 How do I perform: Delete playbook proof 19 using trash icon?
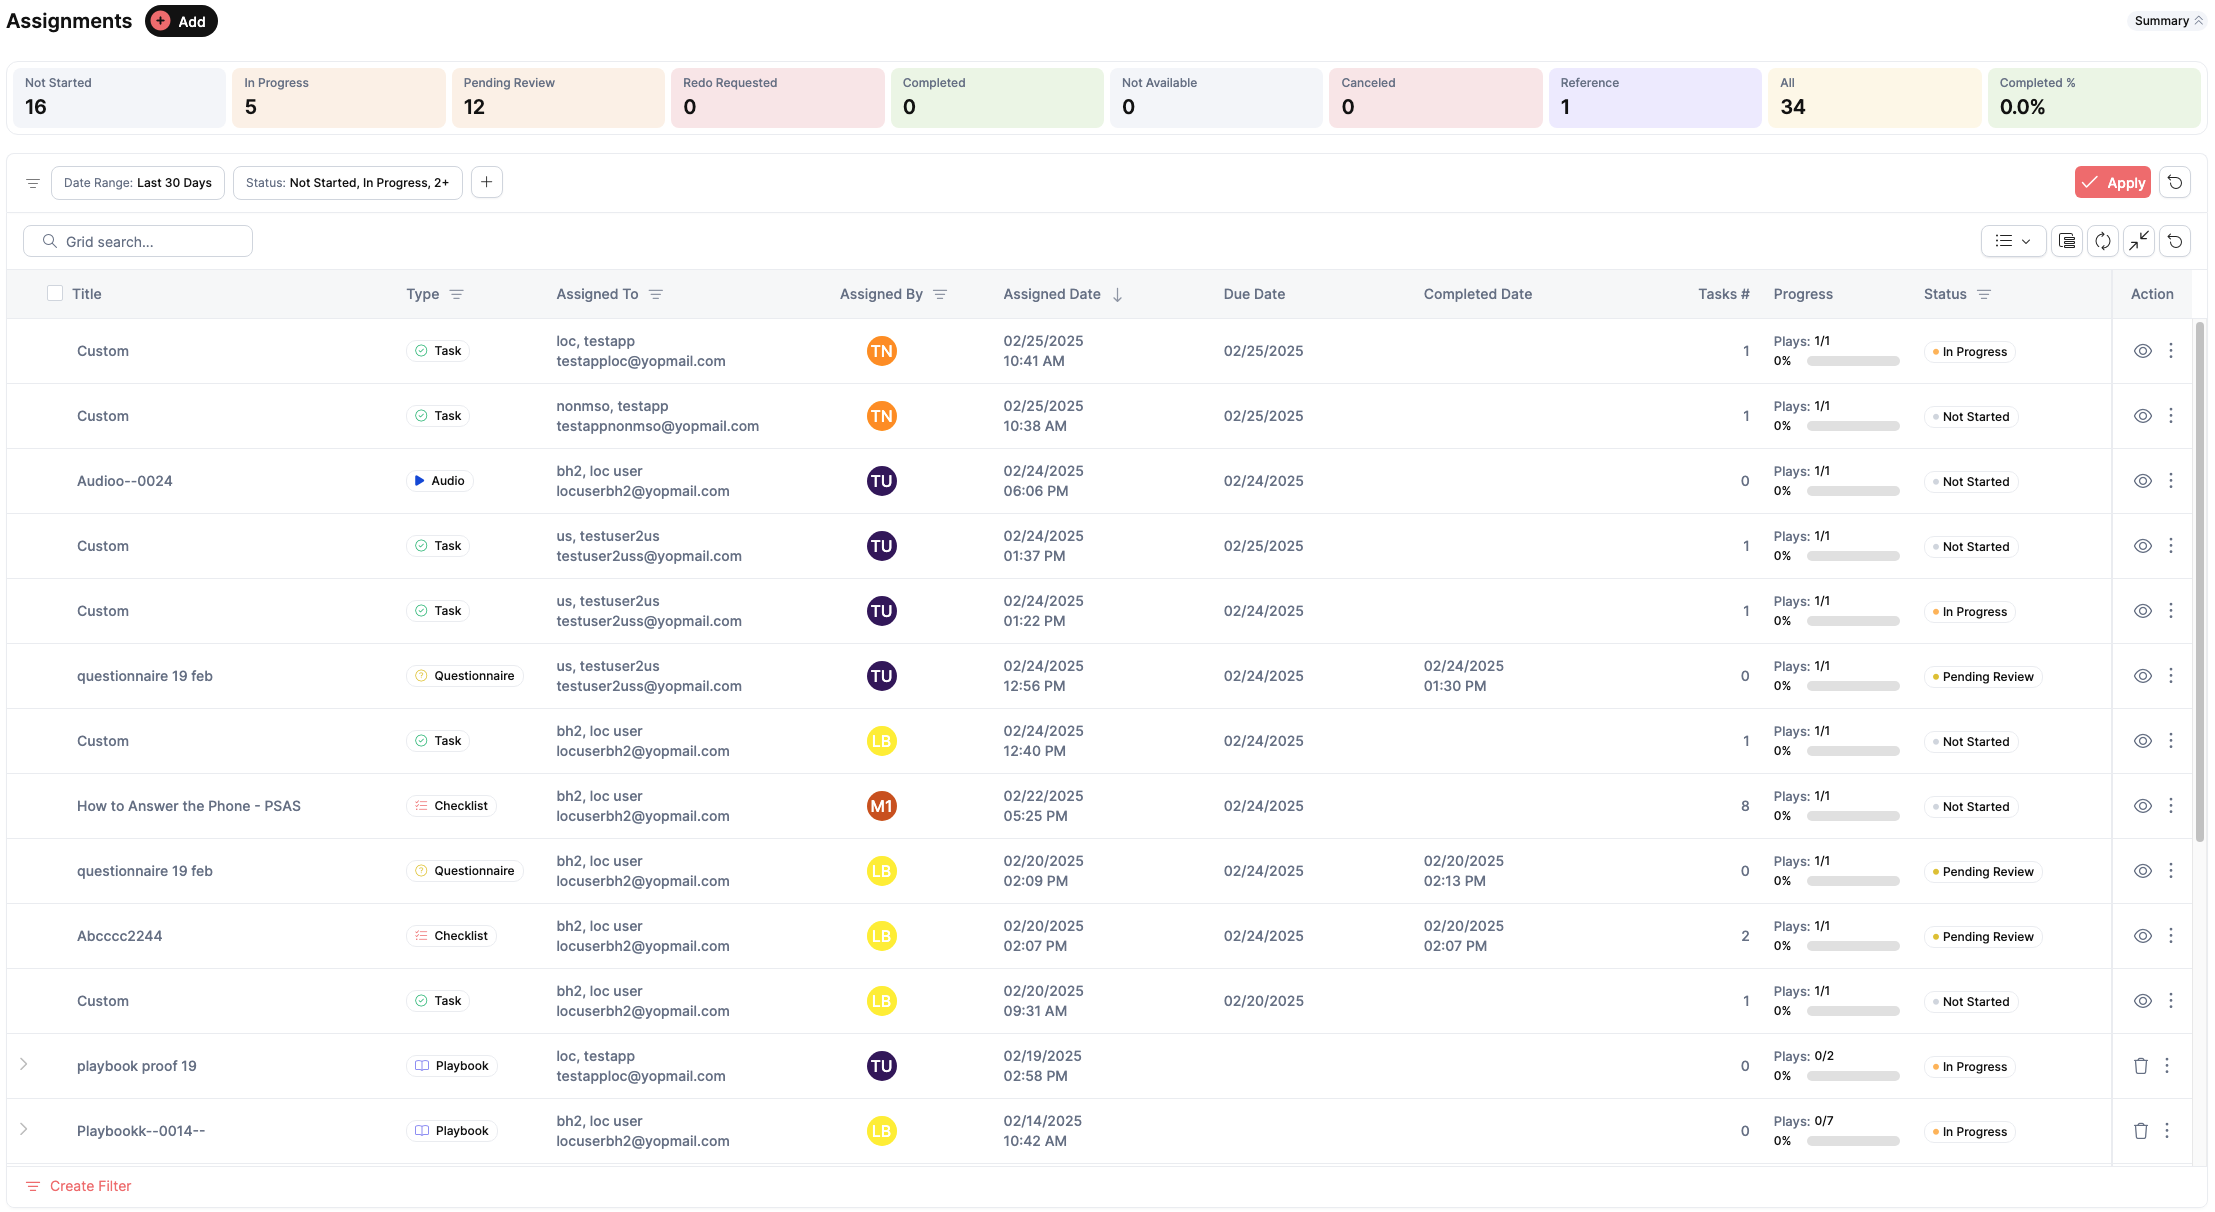click(x=2140, y=1066)
